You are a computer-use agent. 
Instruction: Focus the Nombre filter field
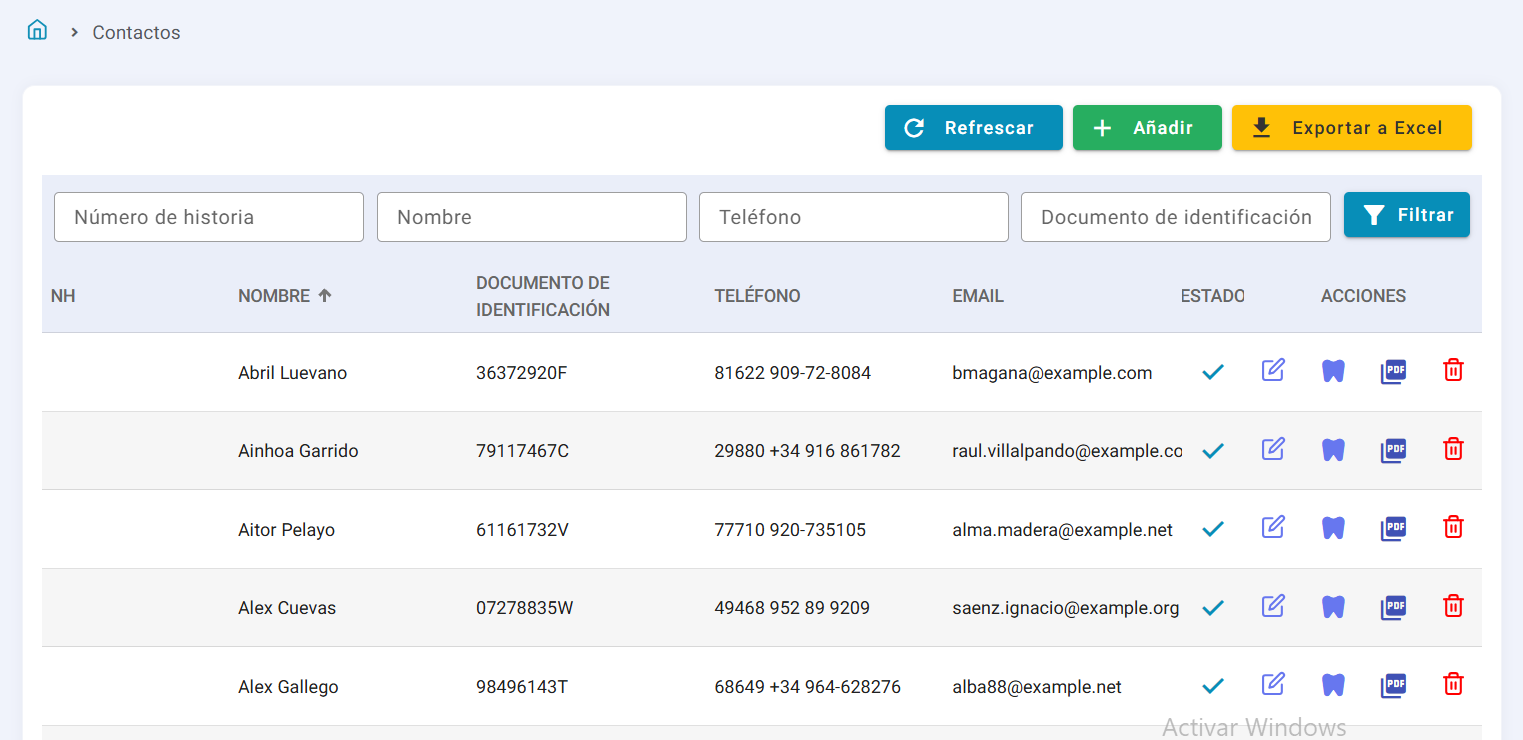(x=531, y=217)
